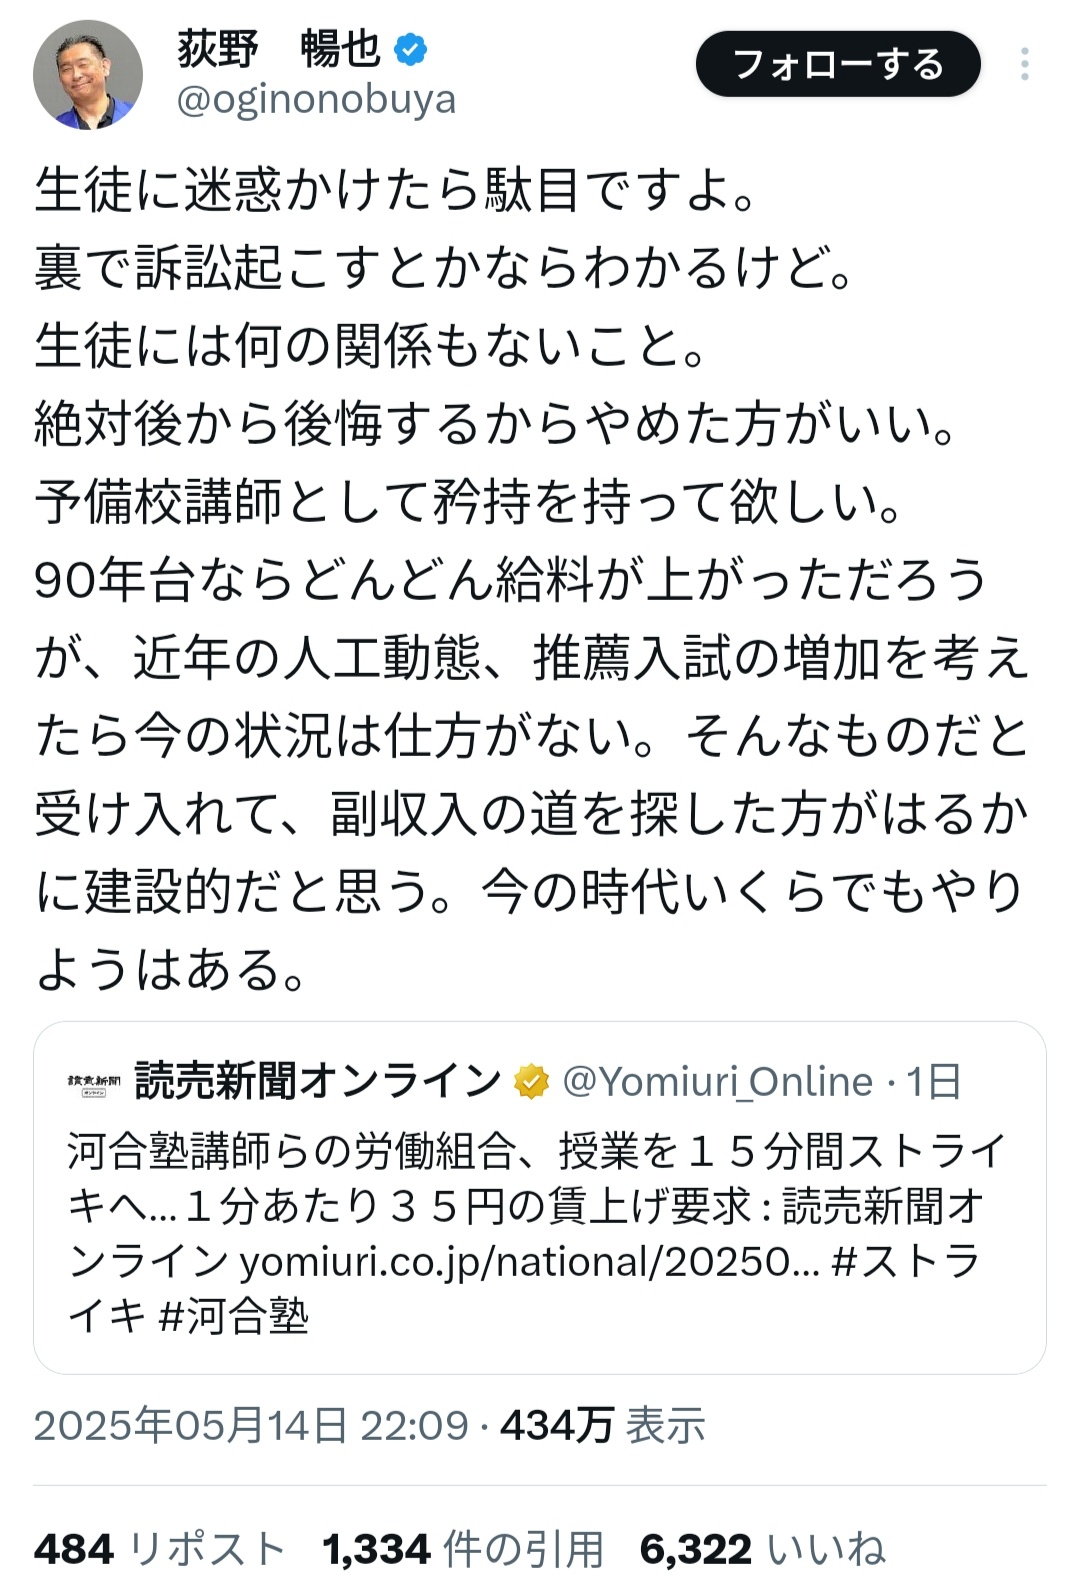This screenshot has width=1080, height=1583.
Task: Open the author's profile photo
Action: coord(88,75)
